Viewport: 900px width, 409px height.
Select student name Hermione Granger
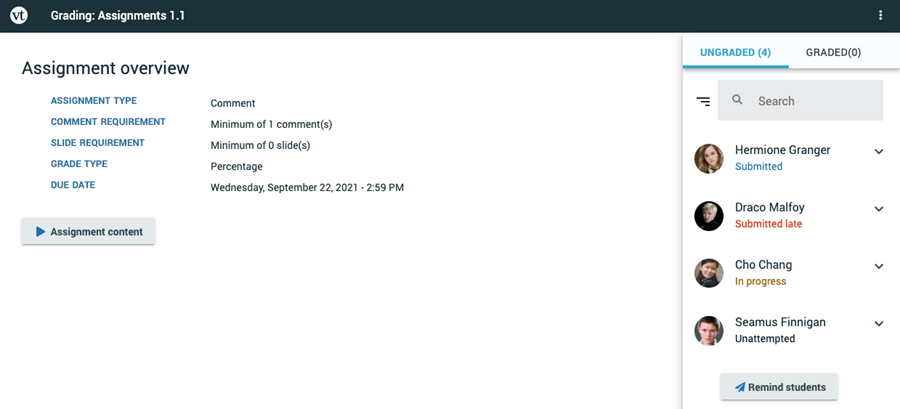(782, 150)
